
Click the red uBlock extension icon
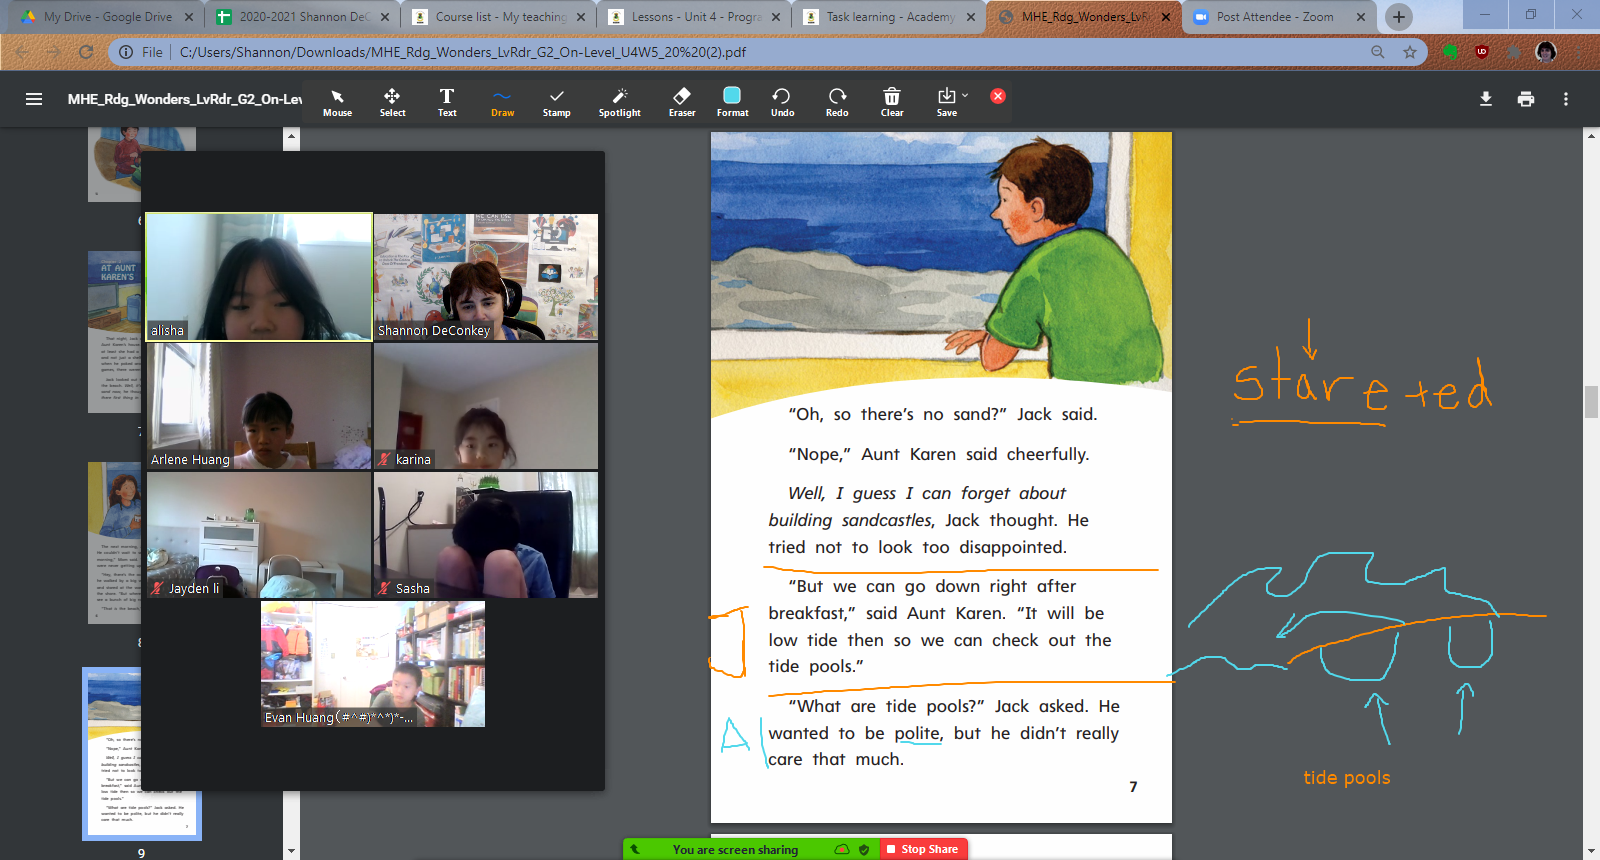tap(1482, 52)
